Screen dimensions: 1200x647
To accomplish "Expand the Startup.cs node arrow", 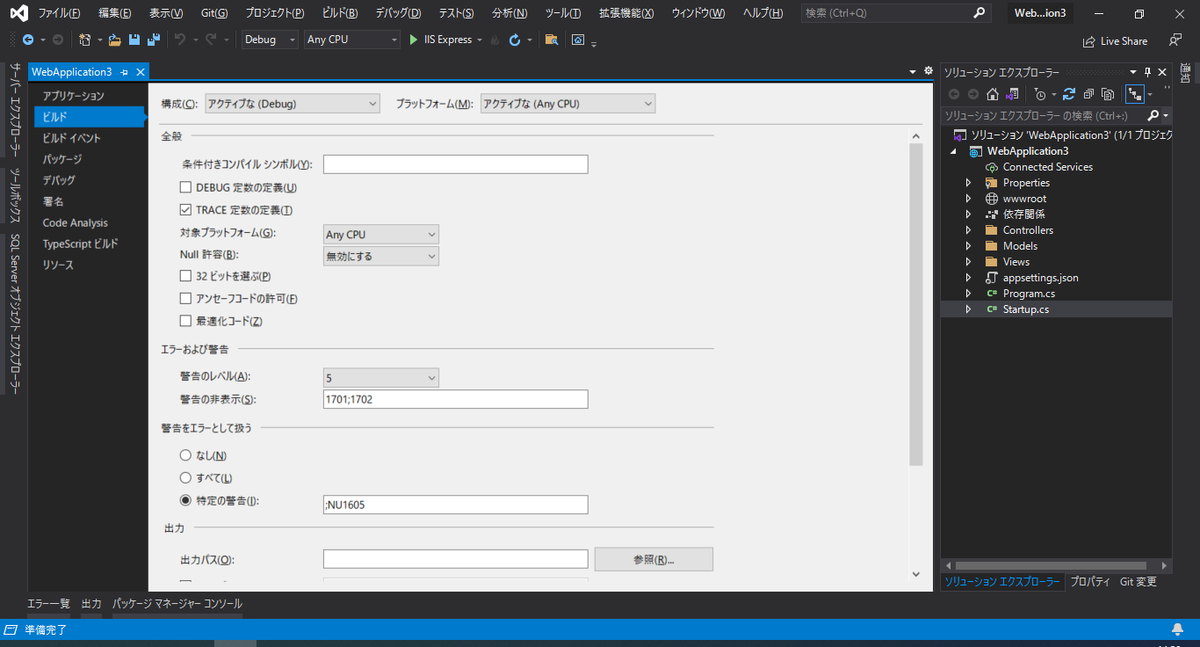I will (x=968, y=310).
